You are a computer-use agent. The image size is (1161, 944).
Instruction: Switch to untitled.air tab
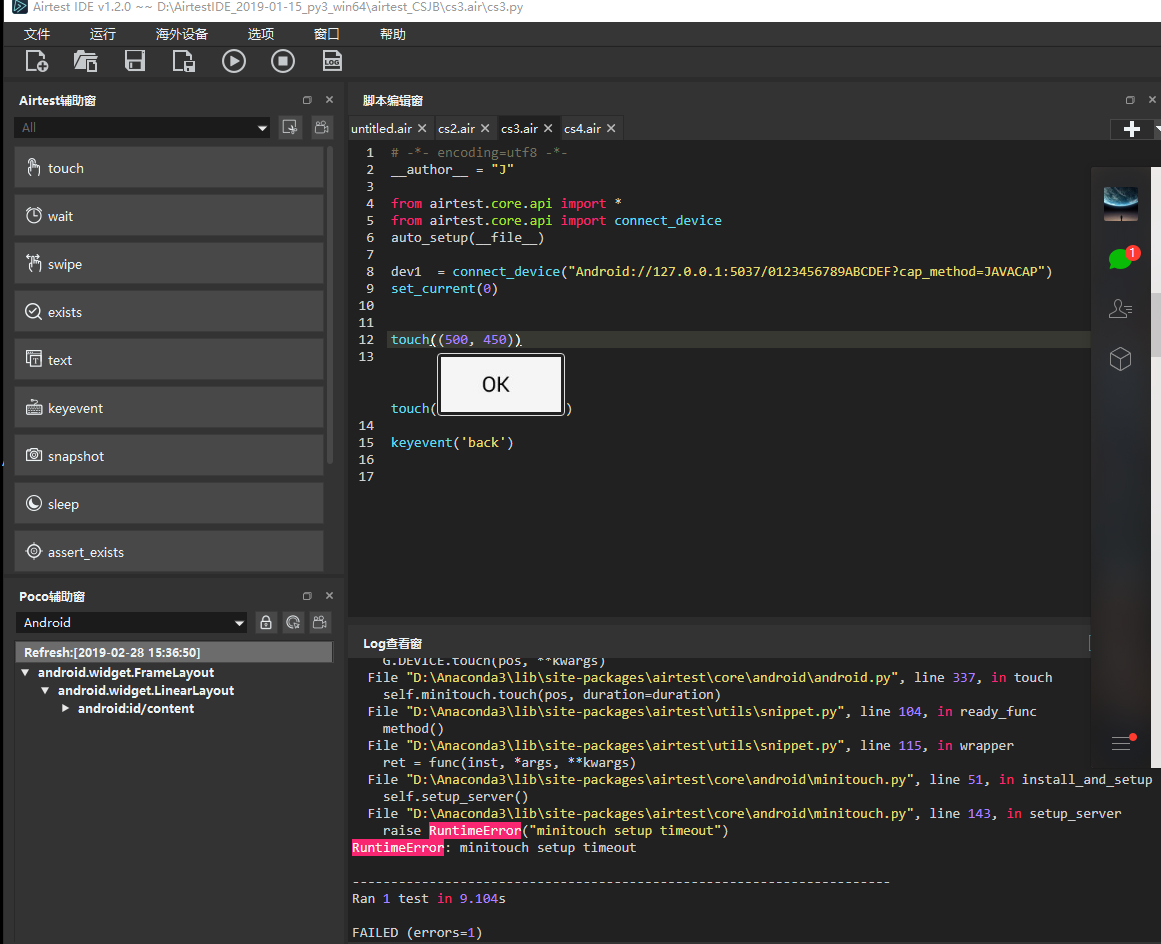pyautogui.click(x=381, y=129)
